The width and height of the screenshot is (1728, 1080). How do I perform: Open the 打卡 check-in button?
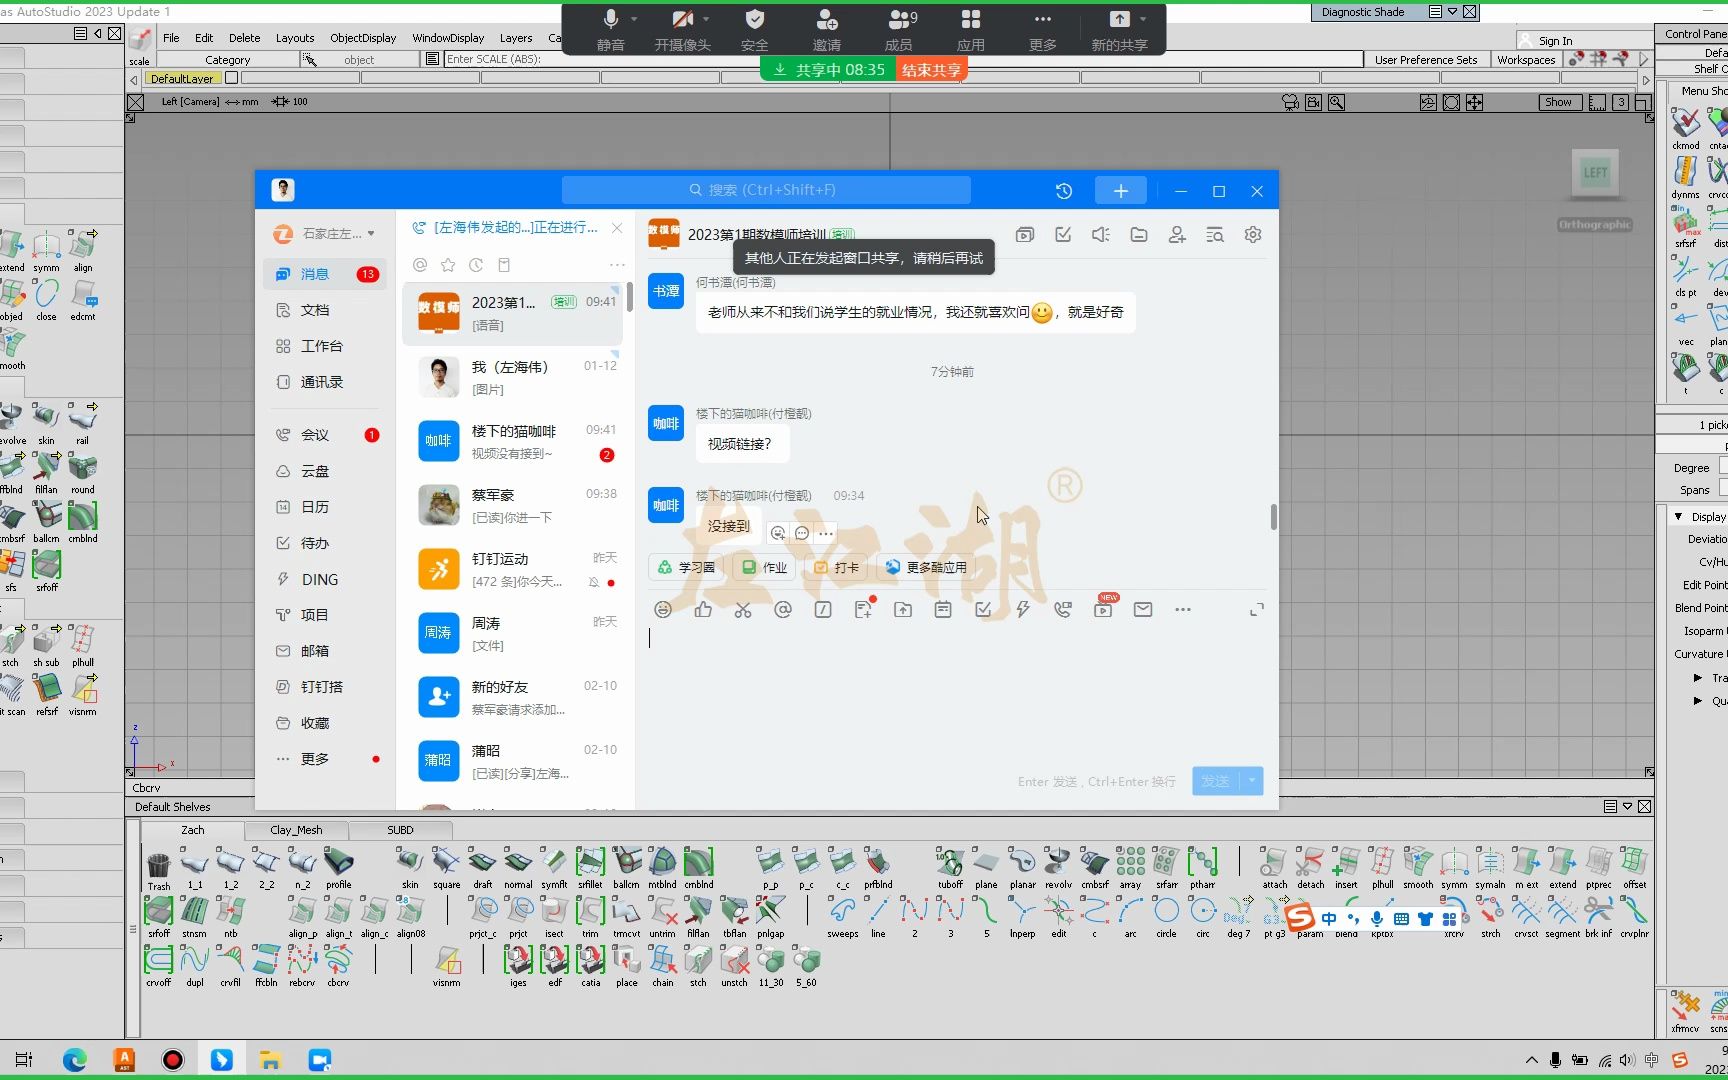click(x=837, y=567)
